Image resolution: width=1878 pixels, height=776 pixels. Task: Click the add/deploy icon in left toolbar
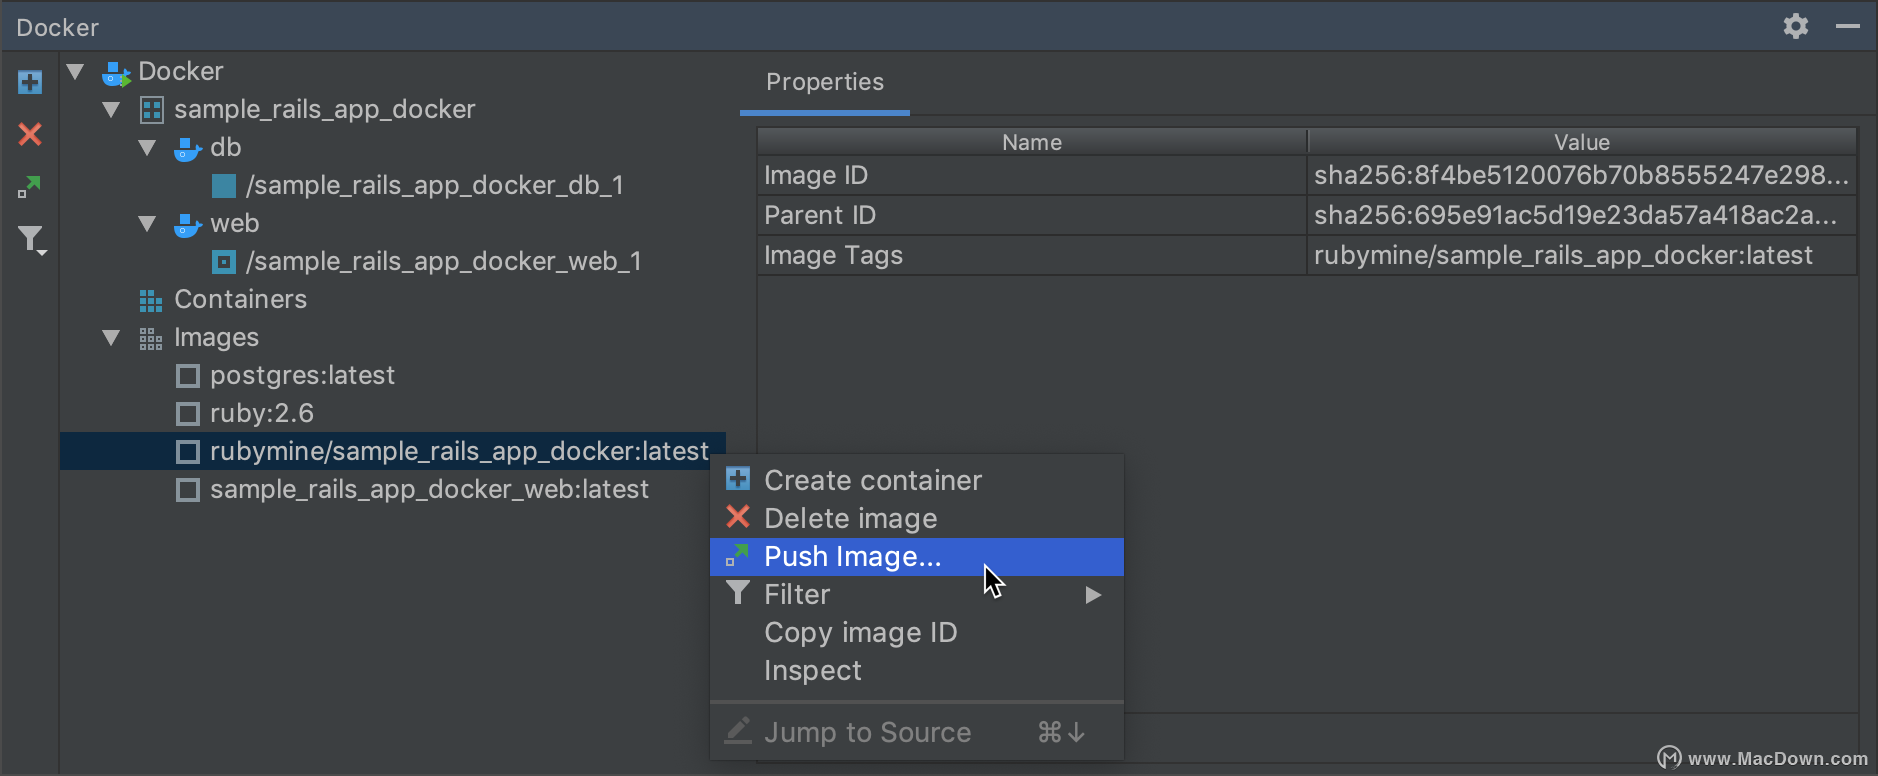30,82
